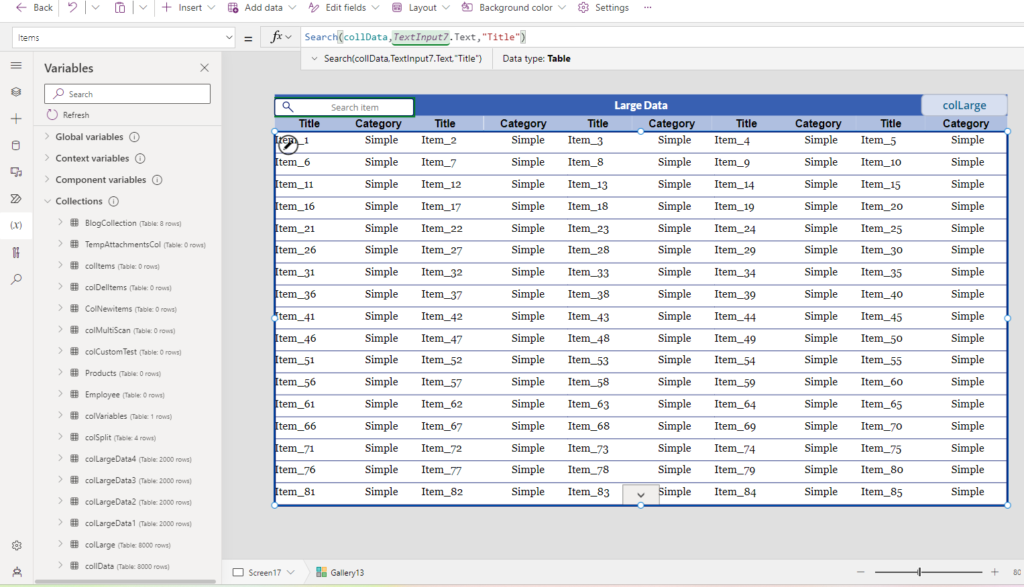
Task: Click the fx formula button
Action: (281, 37)
